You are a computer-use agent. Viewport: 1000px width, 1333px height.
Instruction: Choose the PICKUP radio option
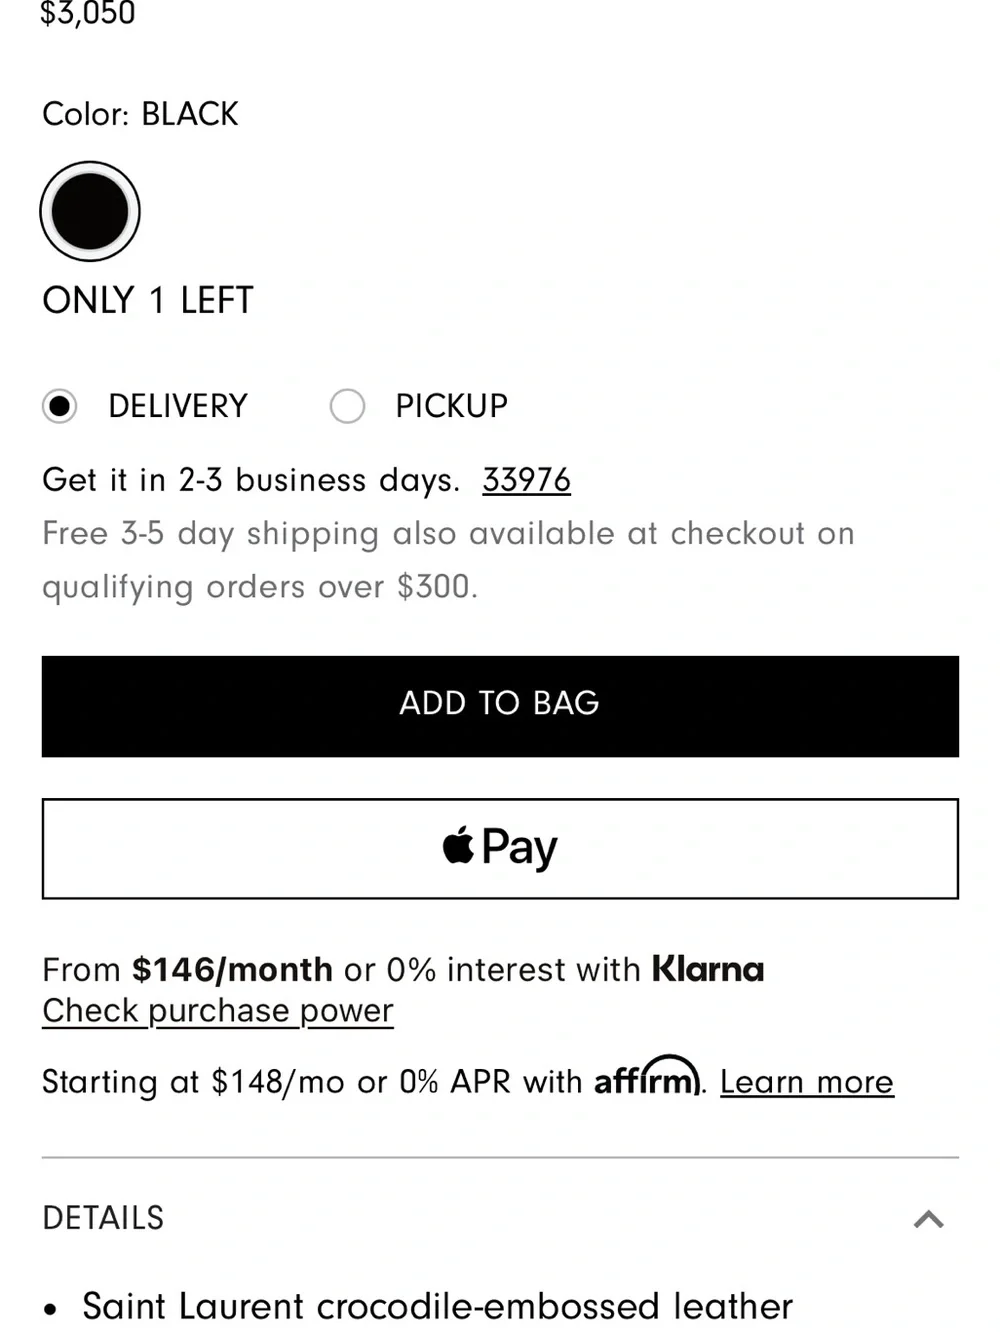point(347,406)
